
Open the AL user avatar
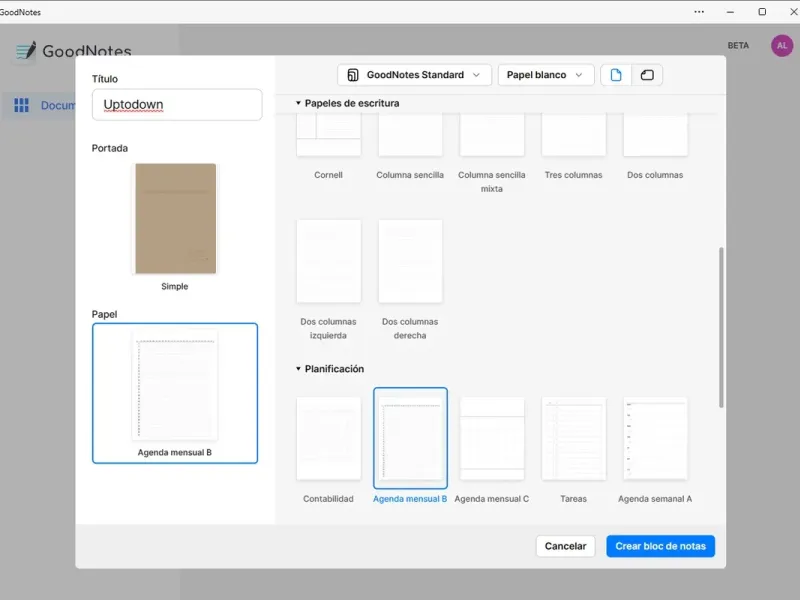tap(782, 45)
